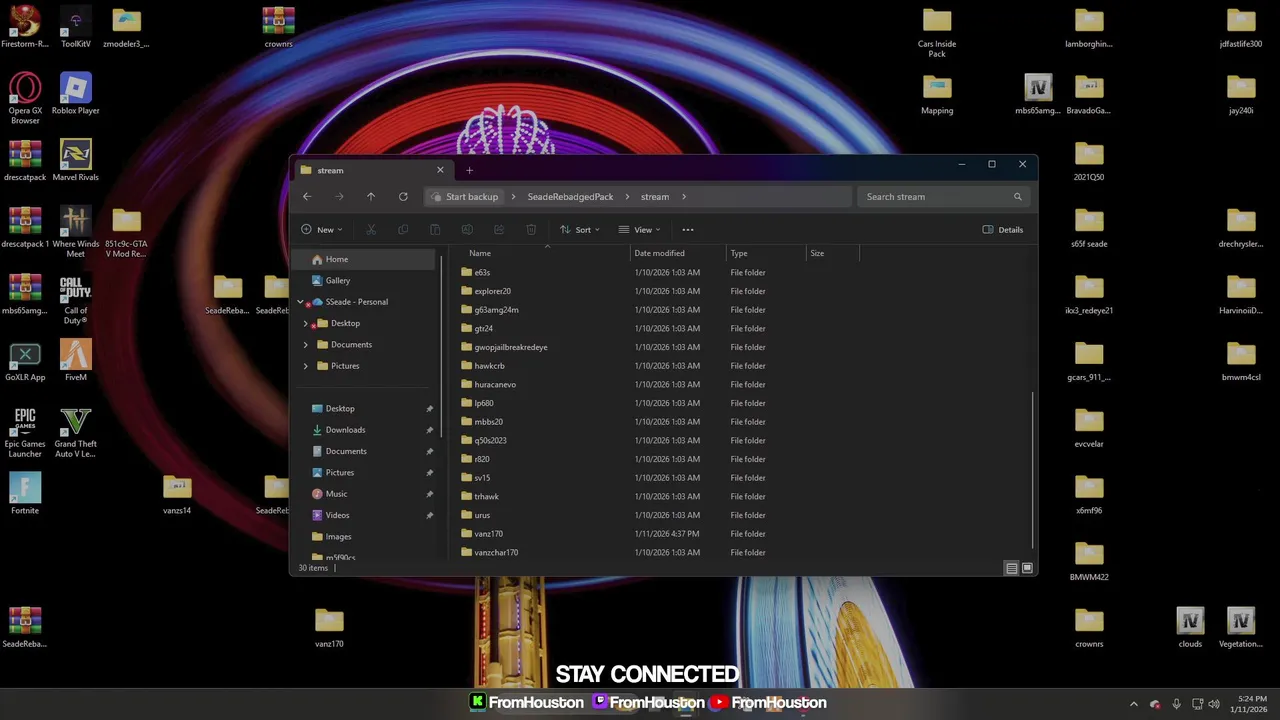Select the Fortnite desktop icon

pos(25,493)
